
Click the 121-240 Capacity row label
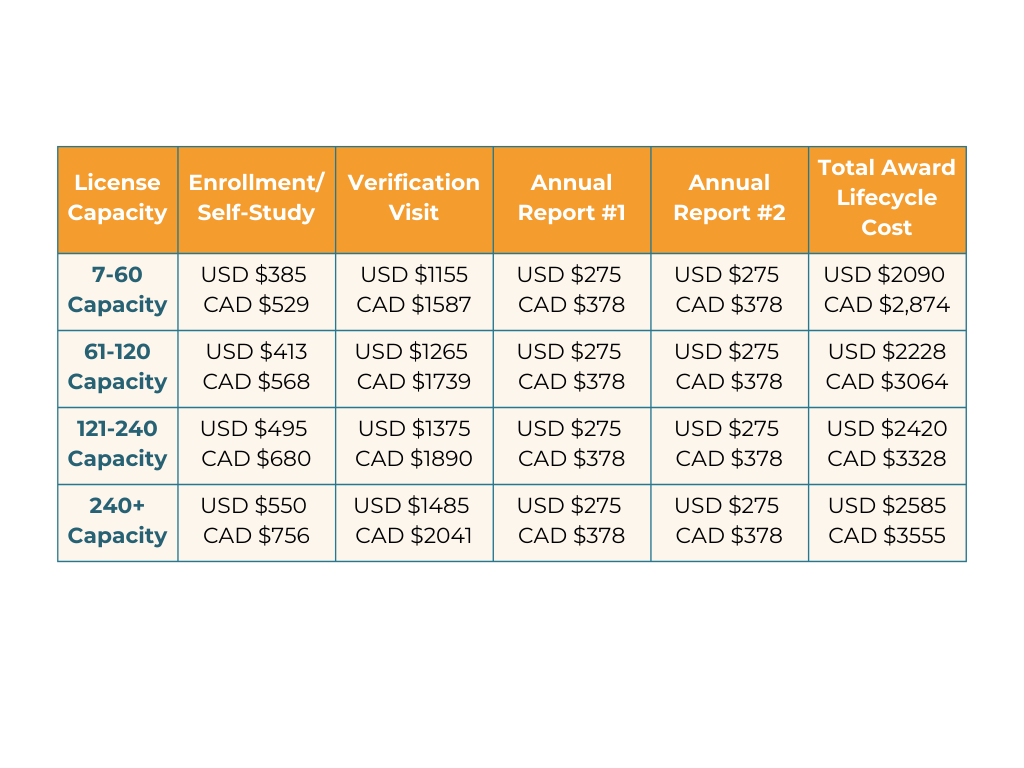coord(117,444)
